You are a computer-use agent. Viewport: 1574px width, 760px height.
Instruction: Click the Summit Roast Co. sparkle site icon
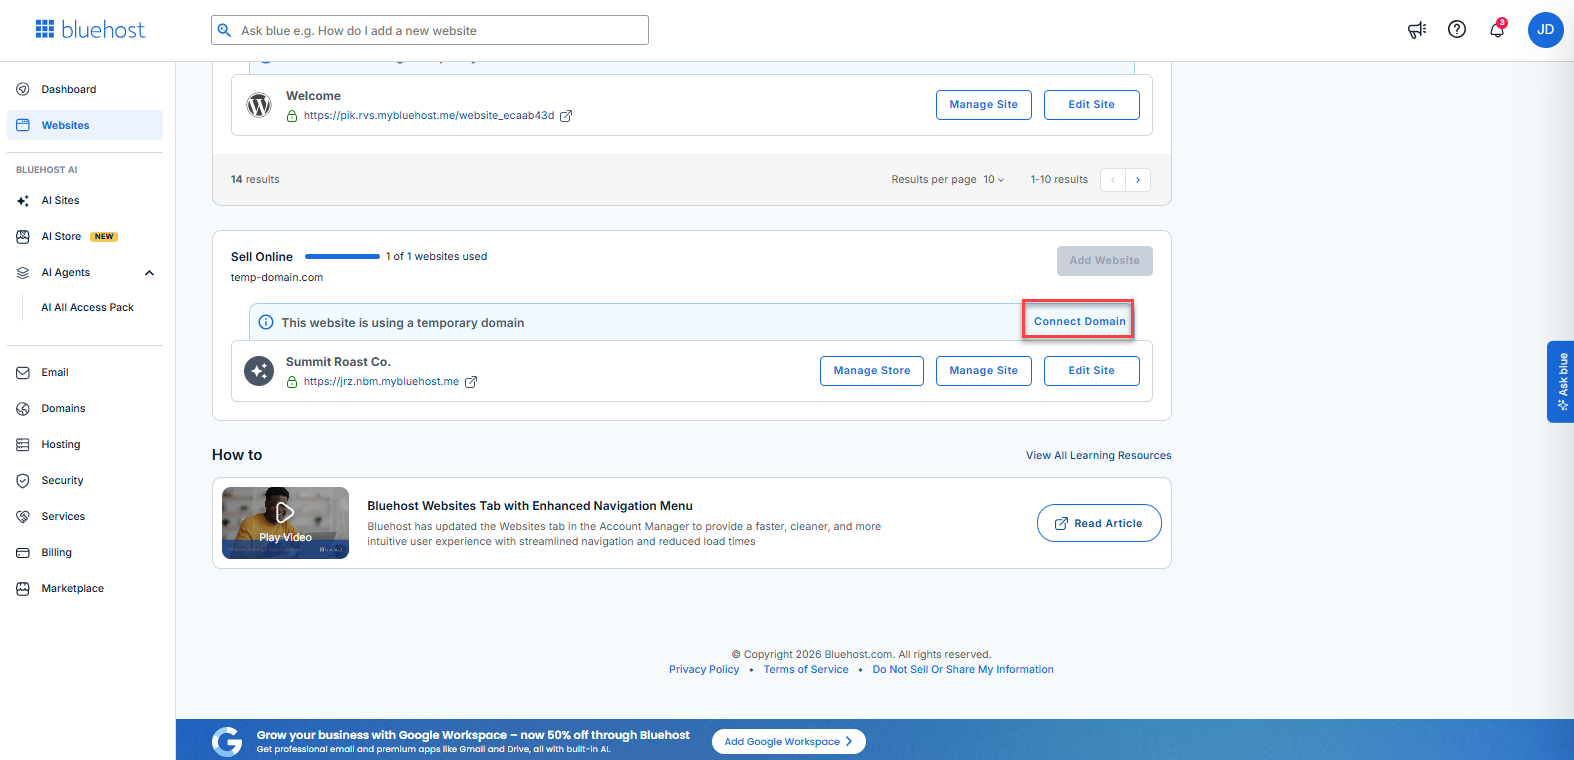[x=259, y=371]
